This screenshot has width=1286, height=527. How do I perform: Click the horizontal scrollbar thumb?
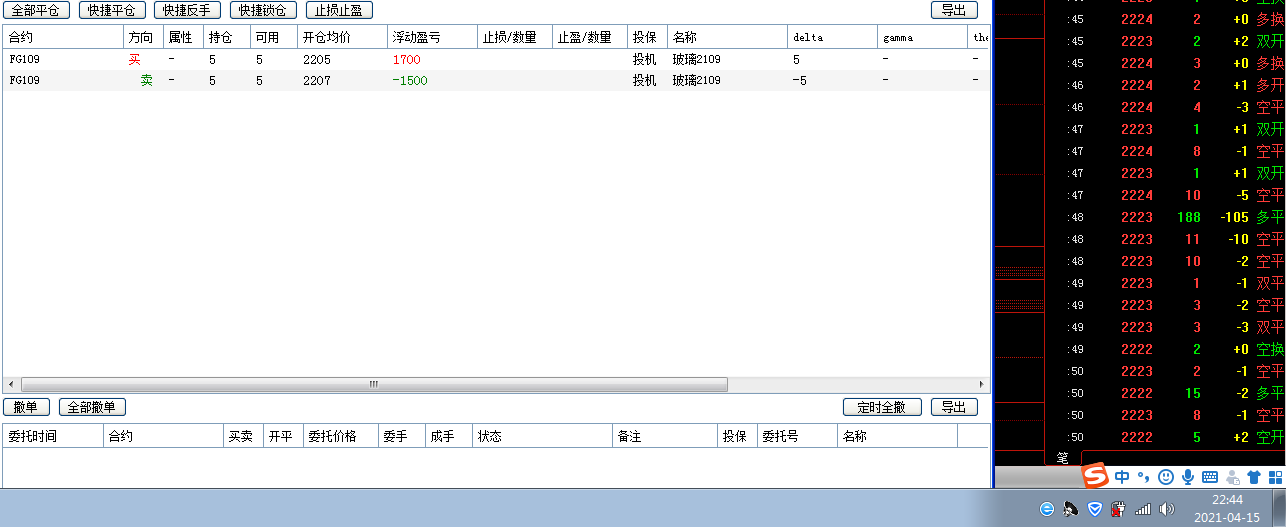pyautogui.click(x=374, y=384)
